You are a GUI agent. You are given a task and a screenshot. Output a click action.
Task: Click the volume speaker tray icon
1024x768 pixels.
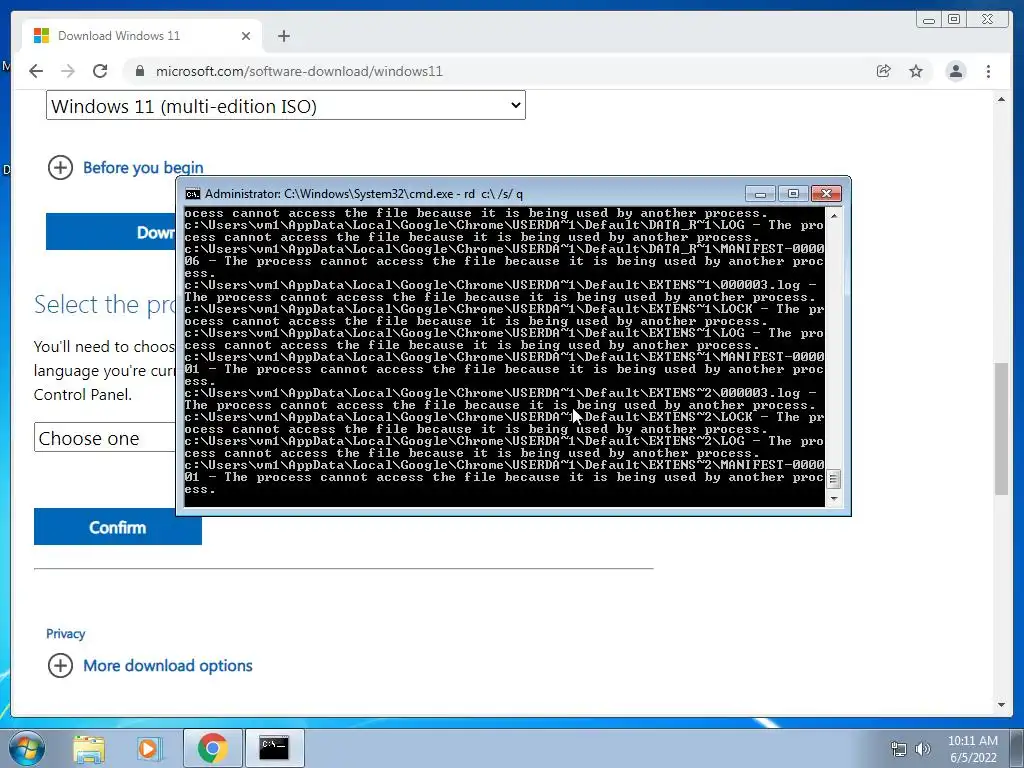pos(923,749)
